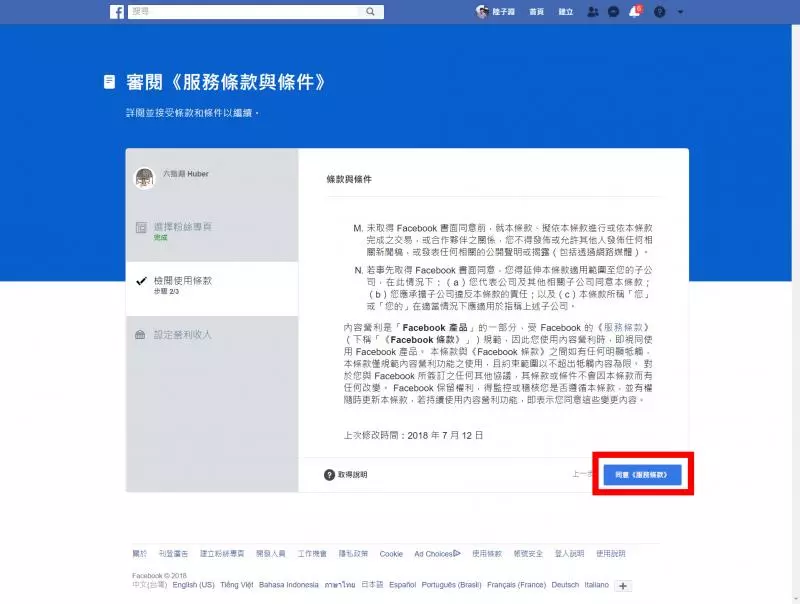Click the 審閱《服務條款與條件》 page title
The width and height of the screenshot is (800, 604).
(226, 82)
